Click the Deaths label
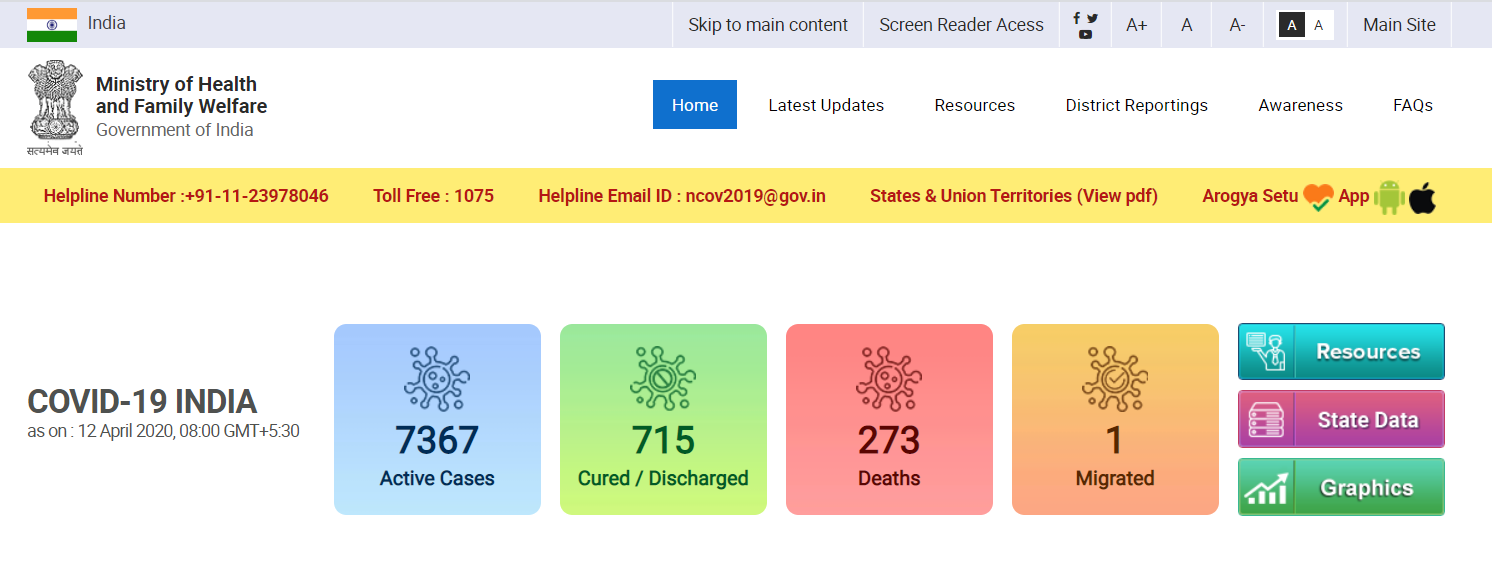 (889, 479)
